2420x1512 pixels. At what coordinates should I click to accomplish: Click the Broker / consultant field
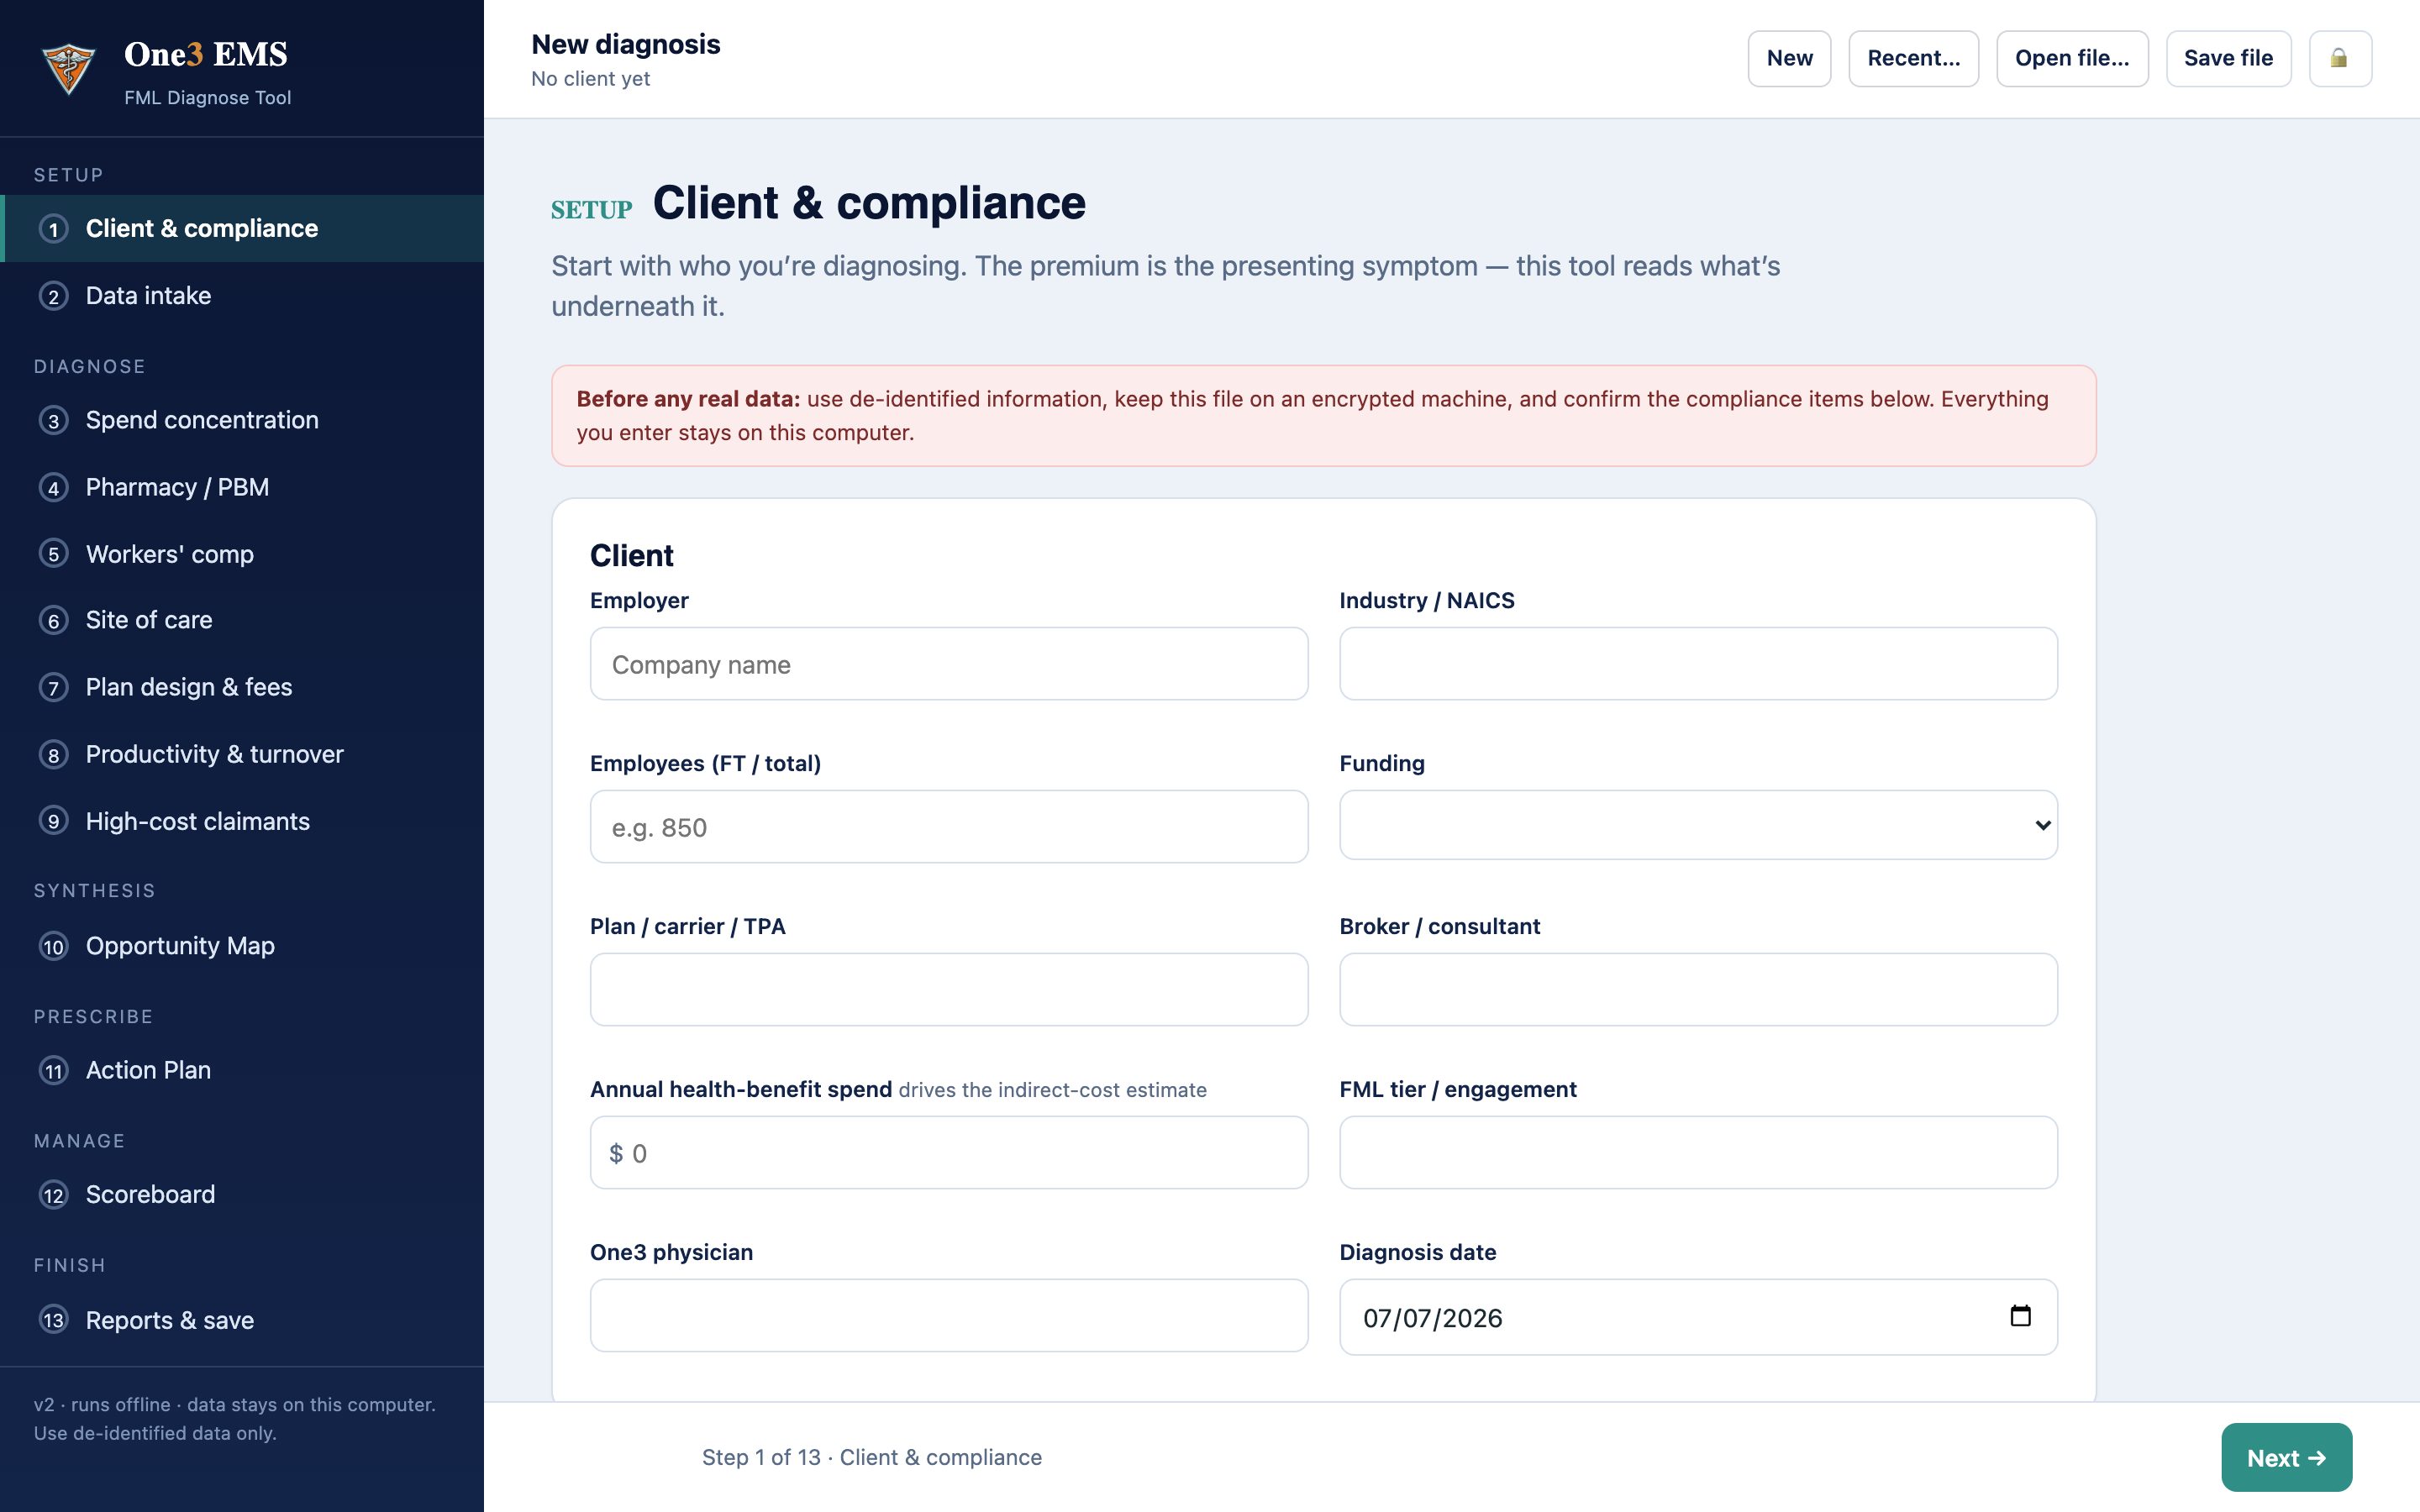click(1698, 990)
